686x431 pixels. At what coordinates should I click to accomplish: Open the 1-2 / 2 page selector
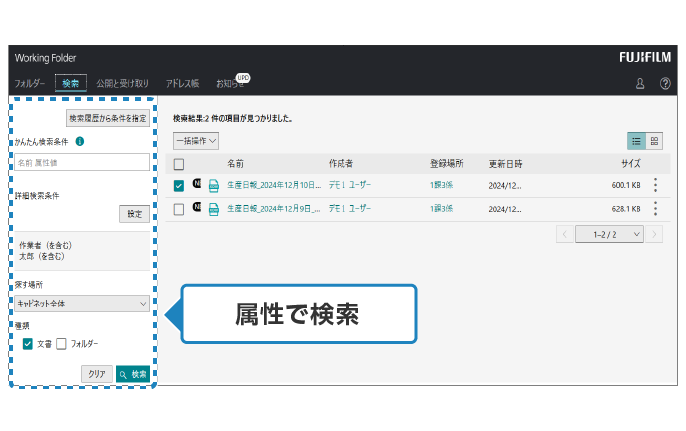coord(609,234)
